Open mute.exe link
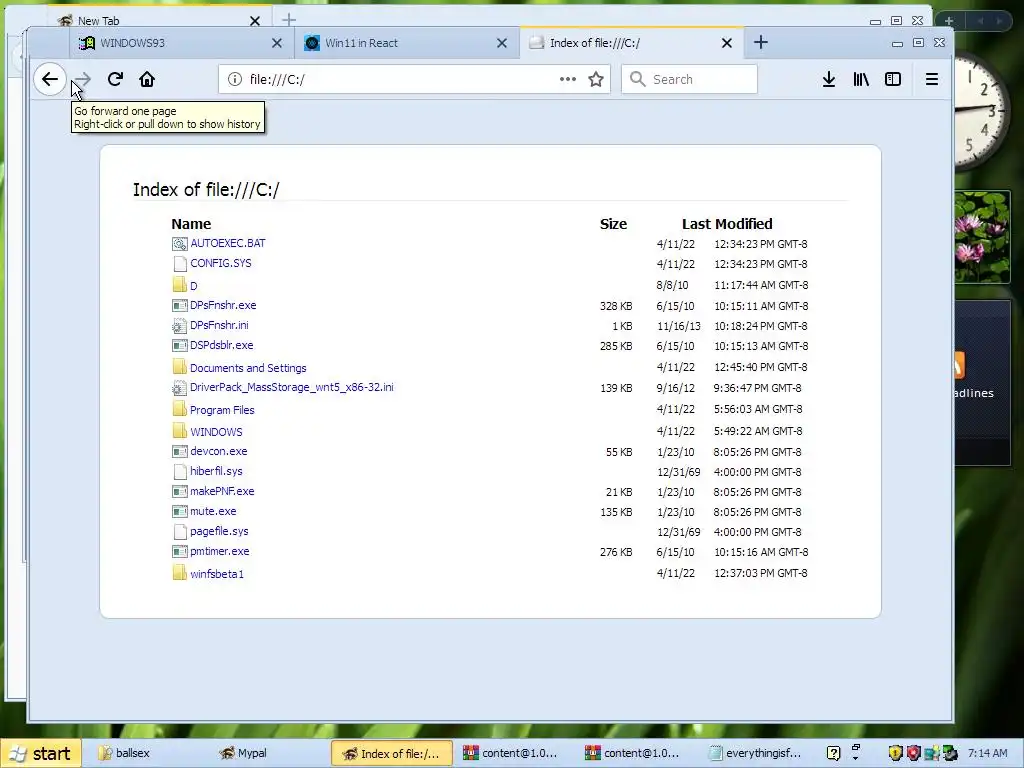The height and width of the screenshot is (768, 1024). click(213, 511)
